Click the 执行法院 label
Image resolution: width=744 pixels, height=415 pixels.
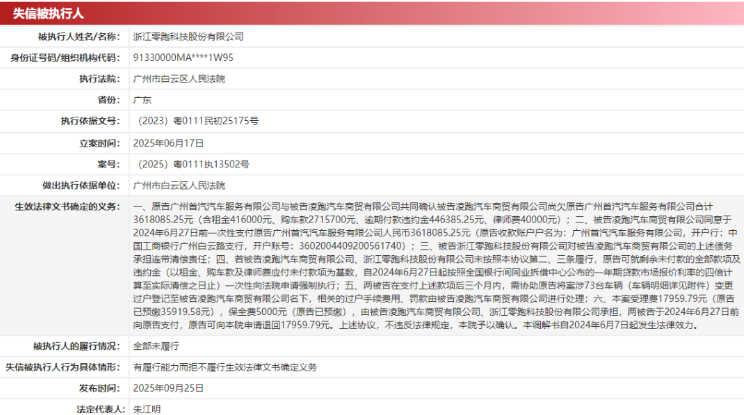100,79
